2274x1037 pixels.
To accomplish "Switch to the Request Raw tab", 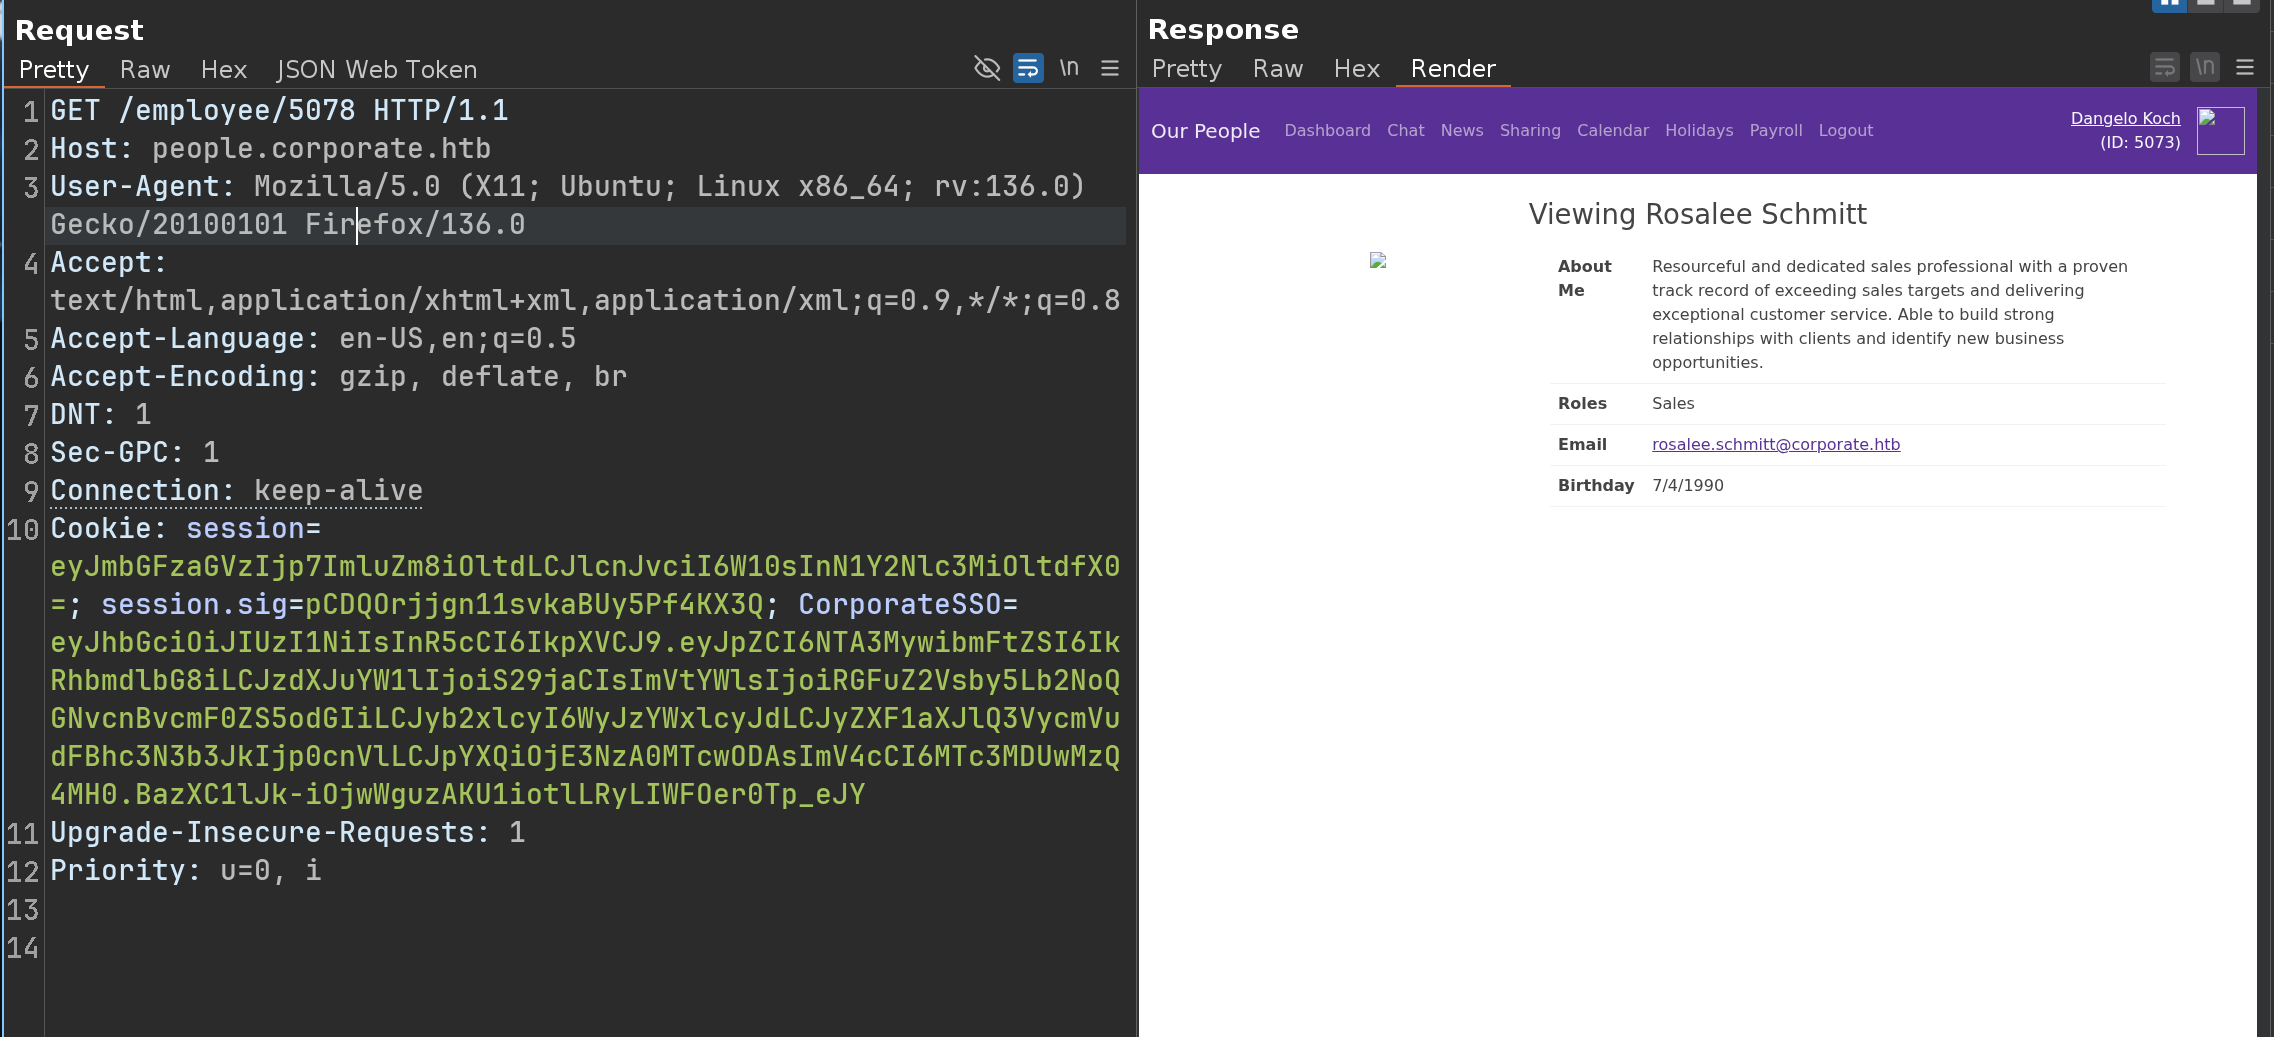I will point(145,69).
